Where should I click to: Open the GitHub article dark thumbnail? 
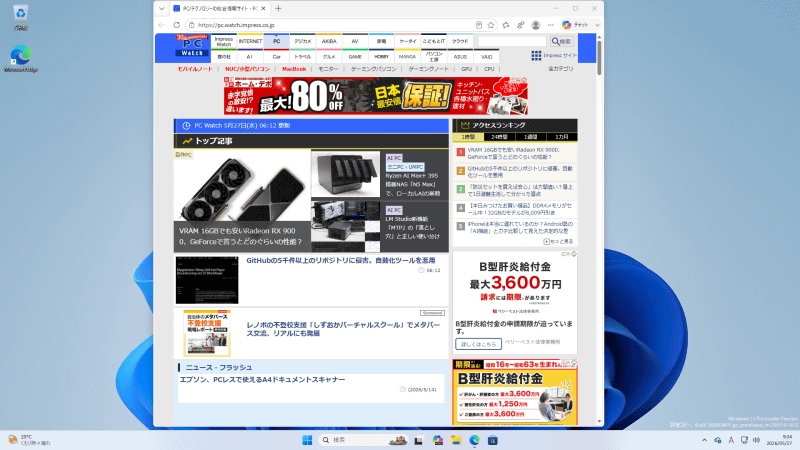[x=207, y=280]
